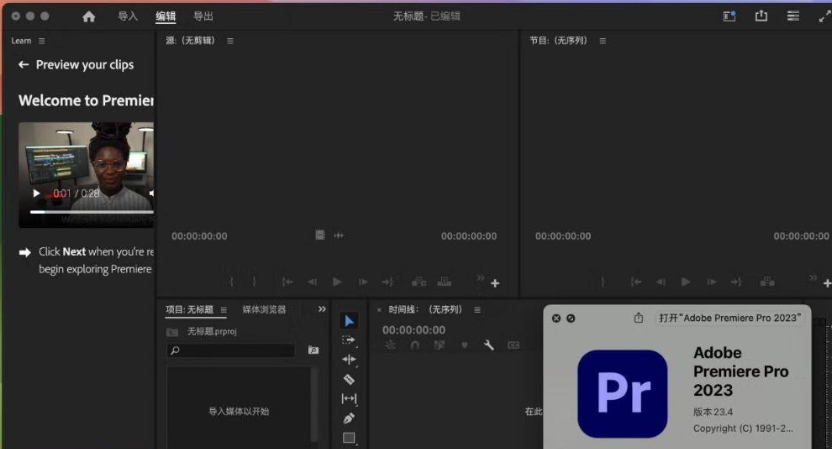Click Drag Audio Only waveform icon in Source
The image size is (832, 449).
339,235
